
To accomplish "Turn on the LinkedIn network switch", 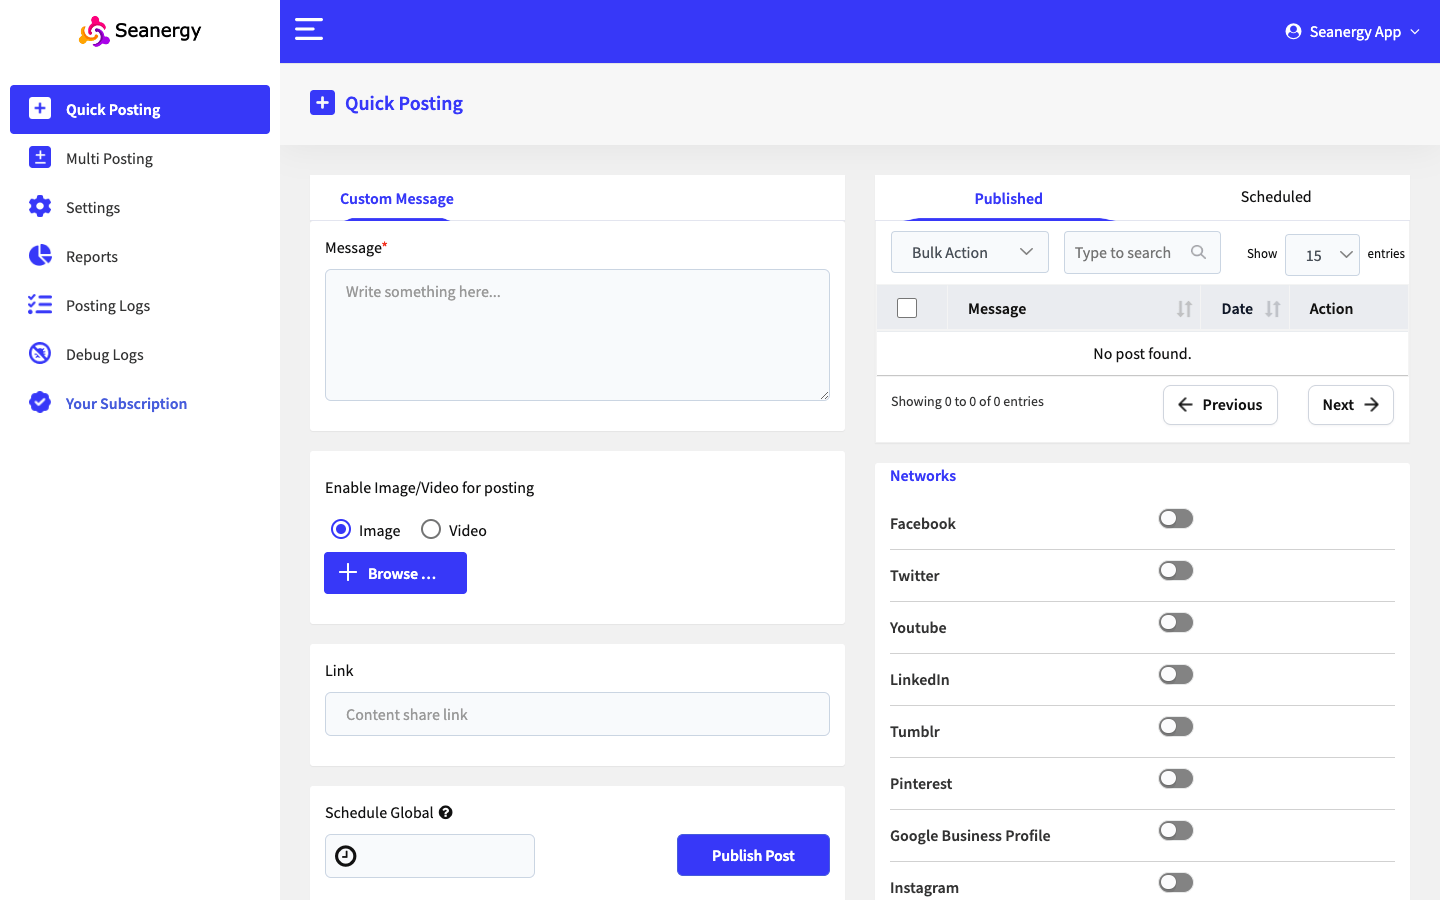I will (x=1175, y=675).
